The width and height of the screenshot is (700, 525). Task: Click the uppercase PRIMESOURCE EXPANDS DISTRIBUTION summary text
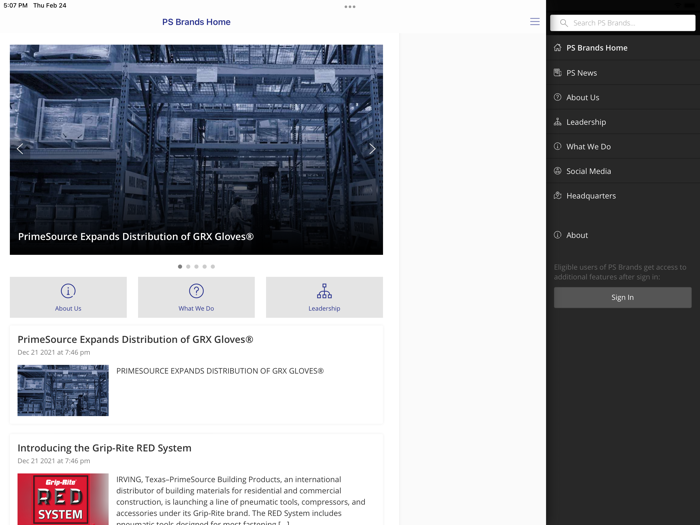(220, 371)
